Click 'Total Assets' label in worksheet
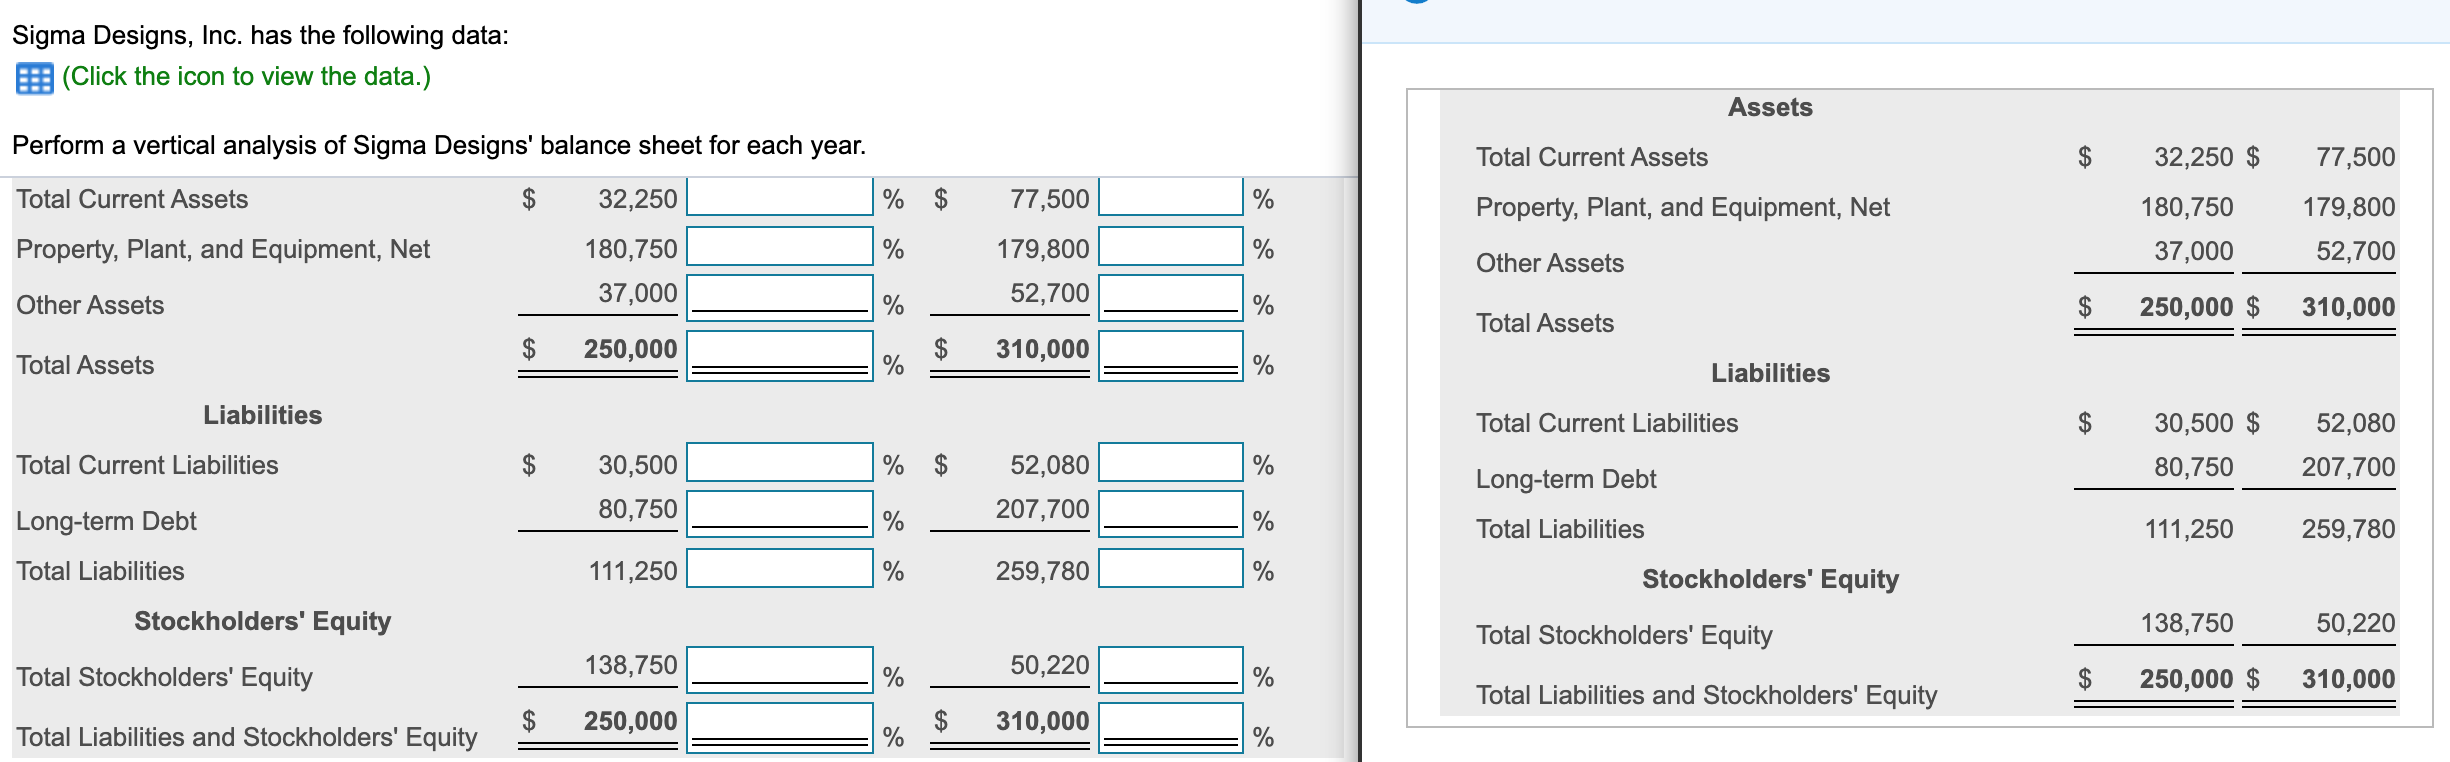This screenshot has width=2450, height=762. pyautogui.click(x=85, y=365)
